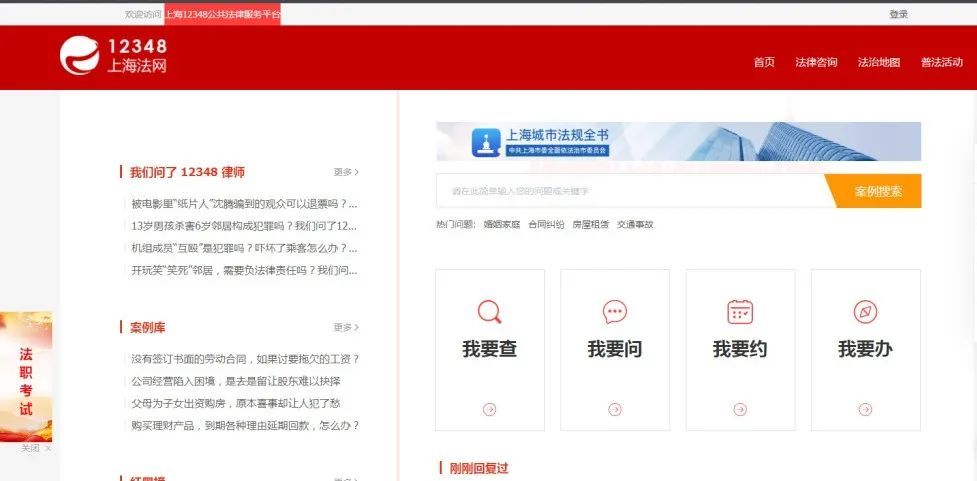Screen dimensions: 977x481
Task: Open the 我要办 compass icon
Action: 865,312
